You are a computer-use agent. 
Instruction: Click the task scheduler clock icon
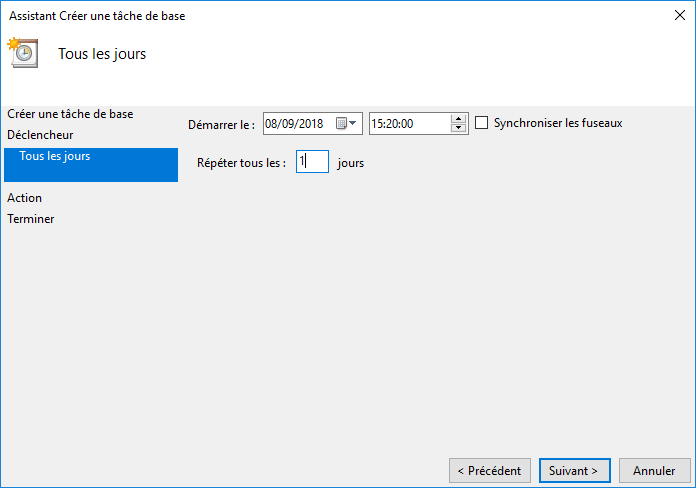(23, 53)
